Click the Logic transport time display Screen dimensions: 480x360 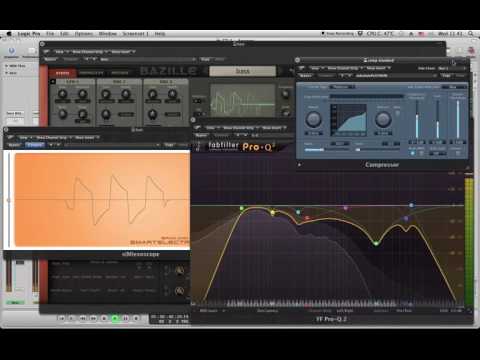[x=170, y=319]
